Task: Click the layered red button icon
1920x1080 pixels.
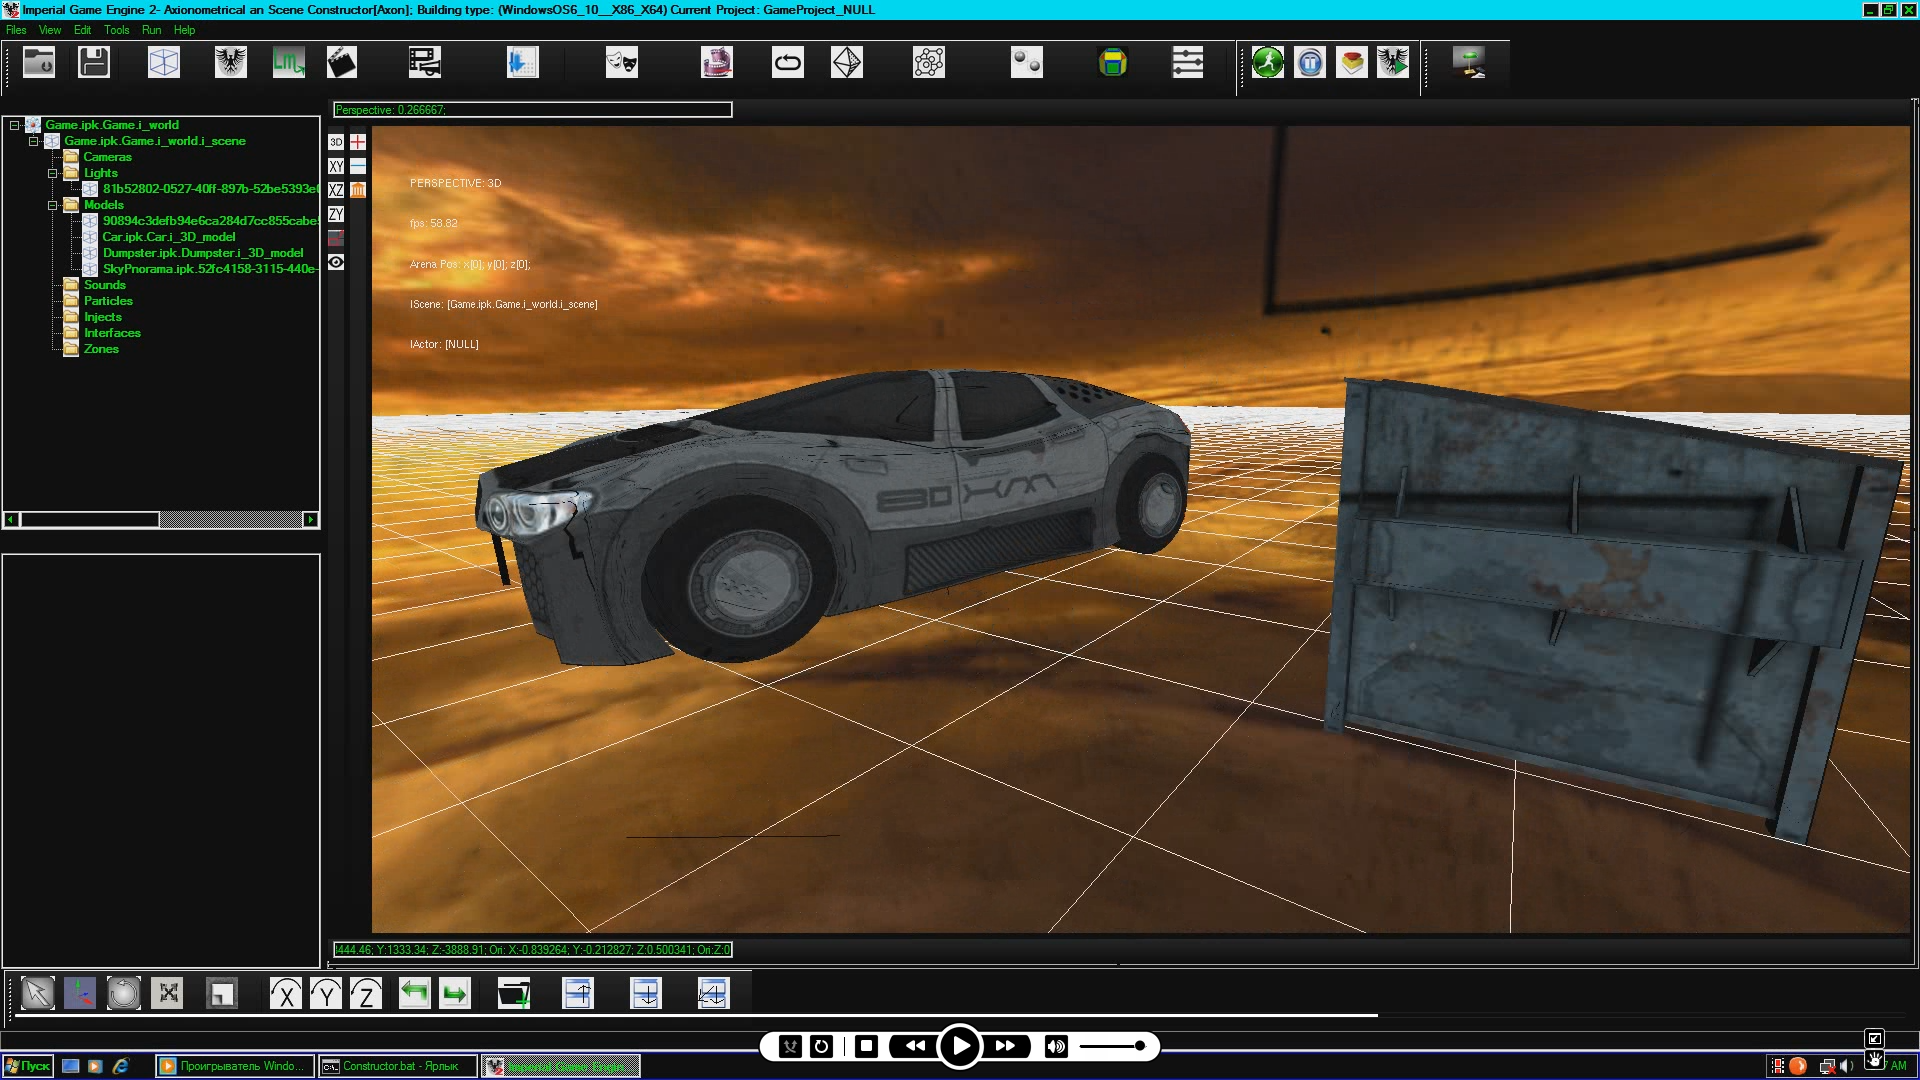Action: tap(1352, 62)
